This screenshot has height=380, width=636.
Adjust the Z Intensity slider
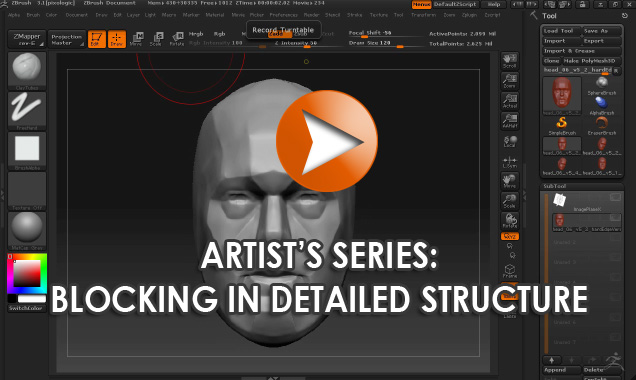pyautogui.click(x=308, y=44)
